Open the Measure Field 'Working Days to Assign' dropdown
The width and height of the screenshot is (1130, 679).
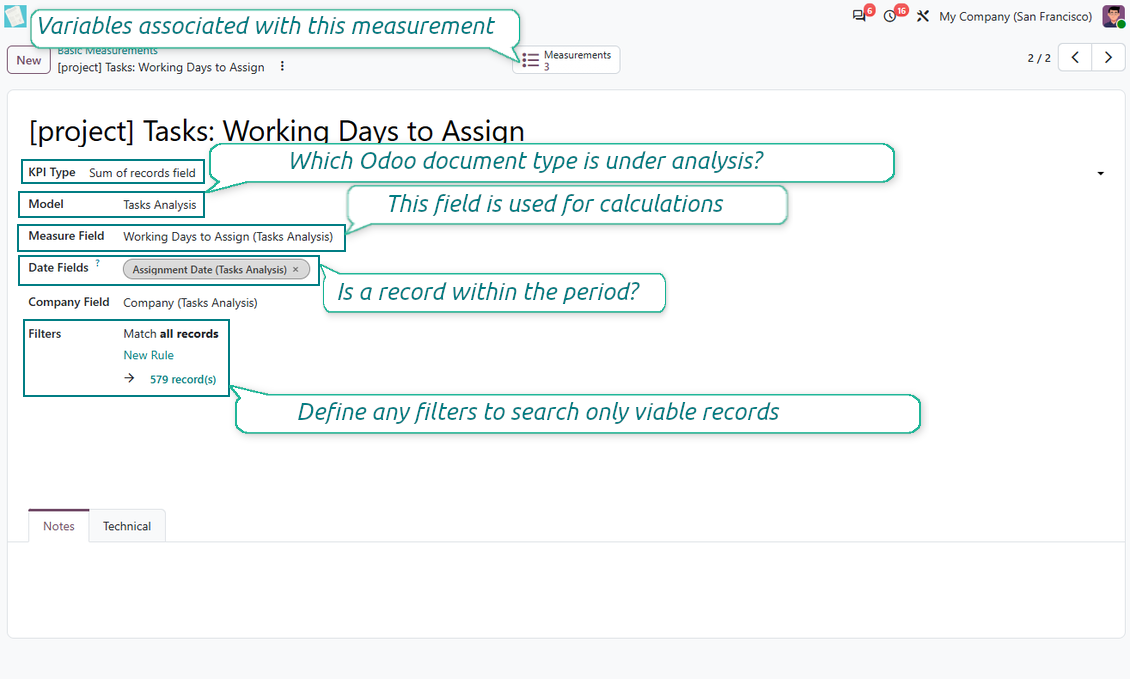click(x=228, y=236)
